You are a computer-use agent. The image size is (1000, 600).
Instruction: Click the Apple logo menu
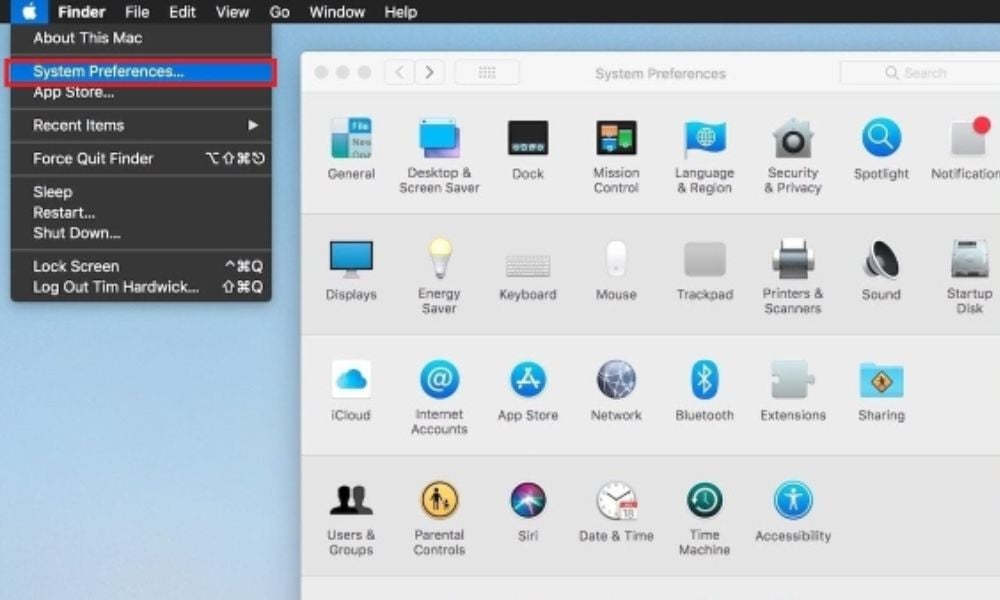coord(29,11)
